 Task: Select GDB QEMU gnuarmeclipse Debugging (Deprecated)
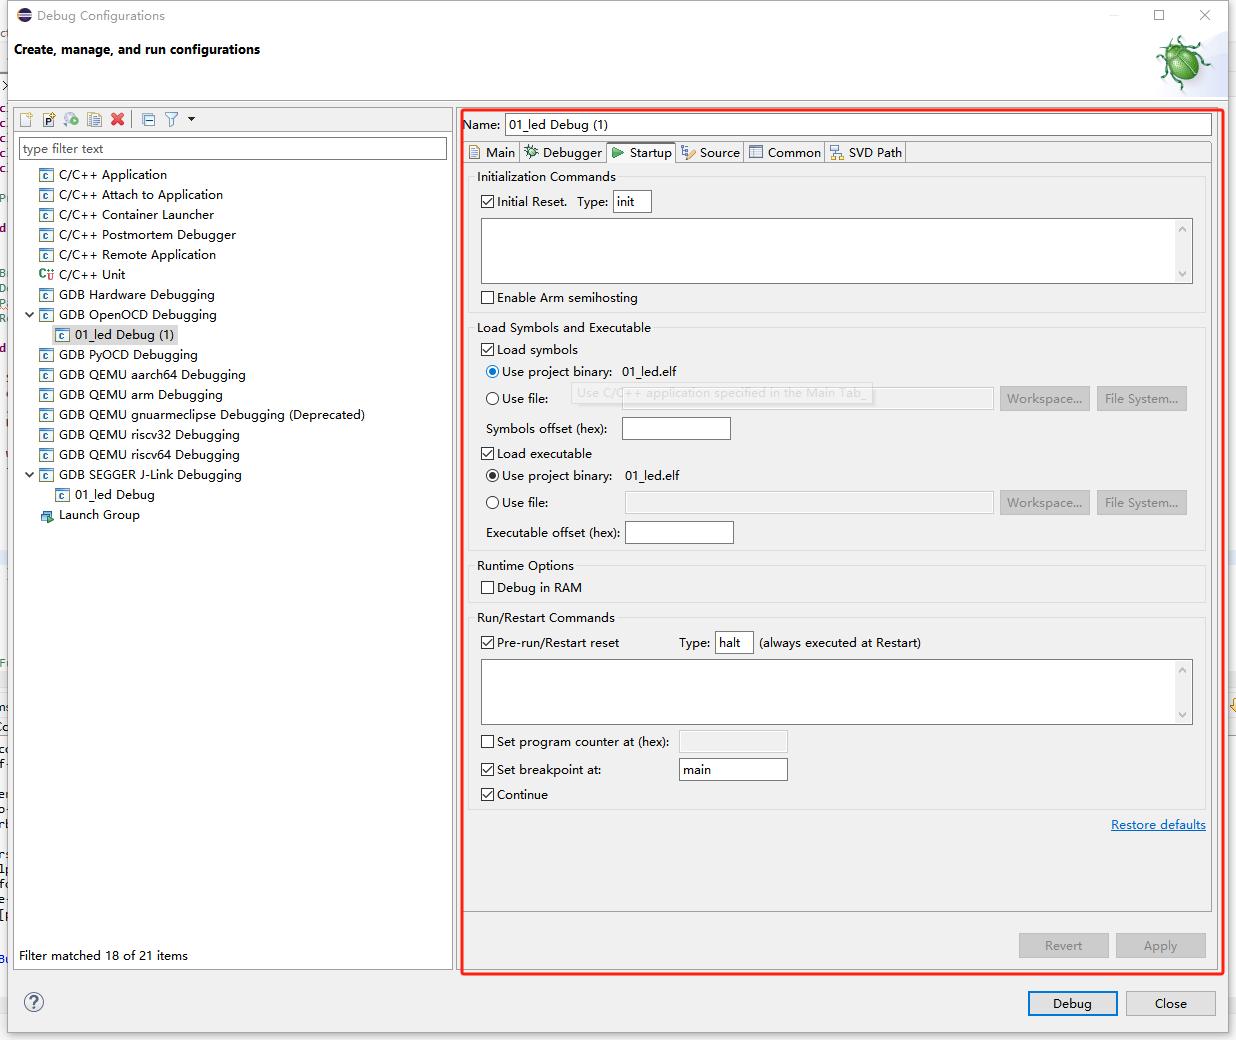coord(211,415)
